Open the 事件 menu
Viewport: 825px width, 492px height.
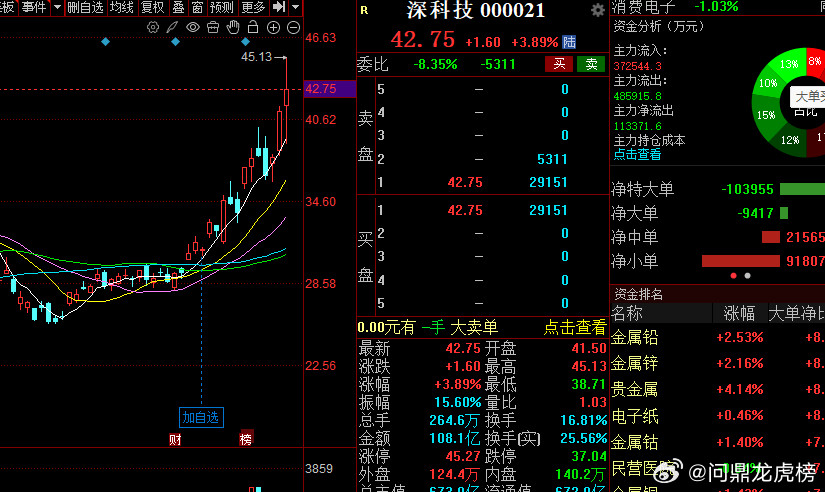tap(34, 7)
